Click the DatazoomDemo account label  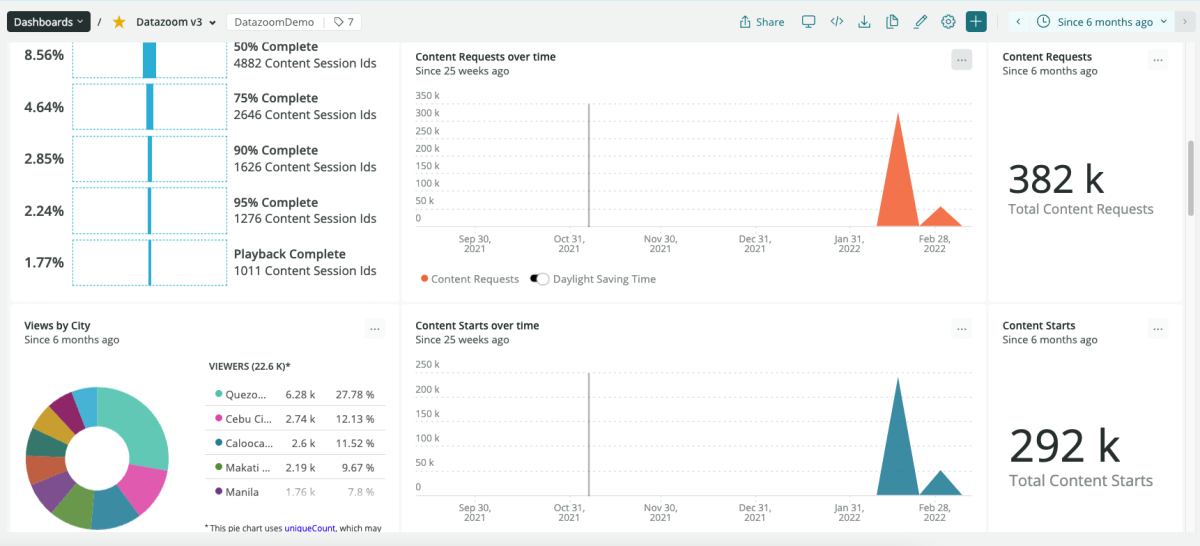(x=276, y=22)
